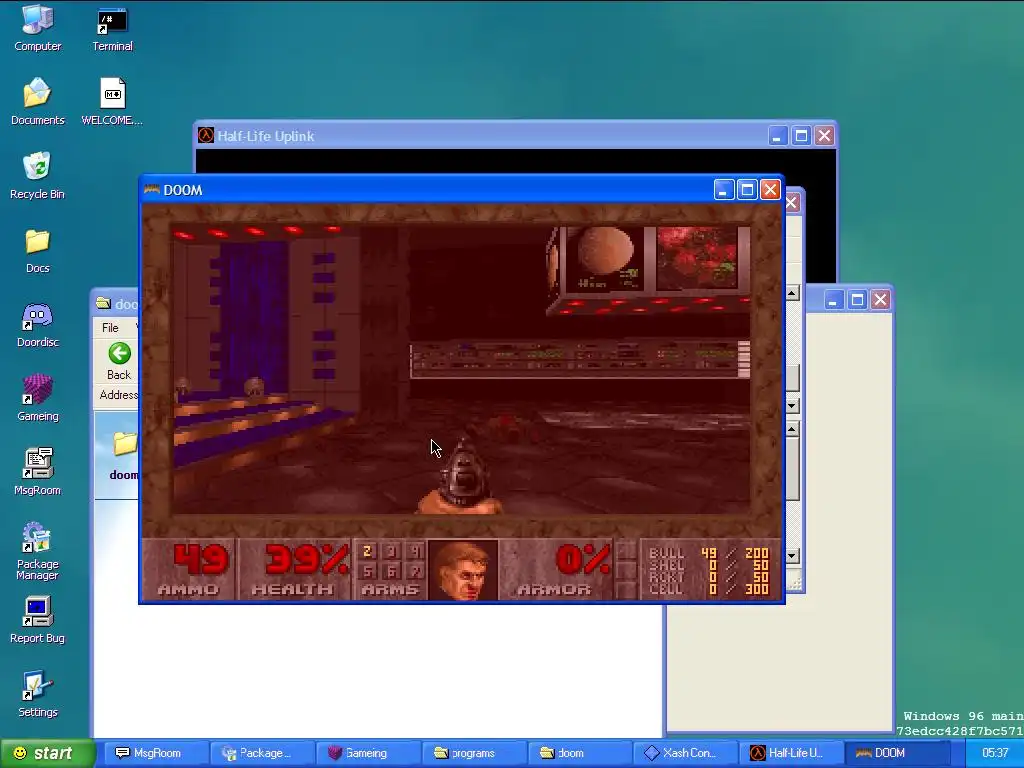Click the Start button
Screen dimensions: 1024x768
click(x=48, y=753)
